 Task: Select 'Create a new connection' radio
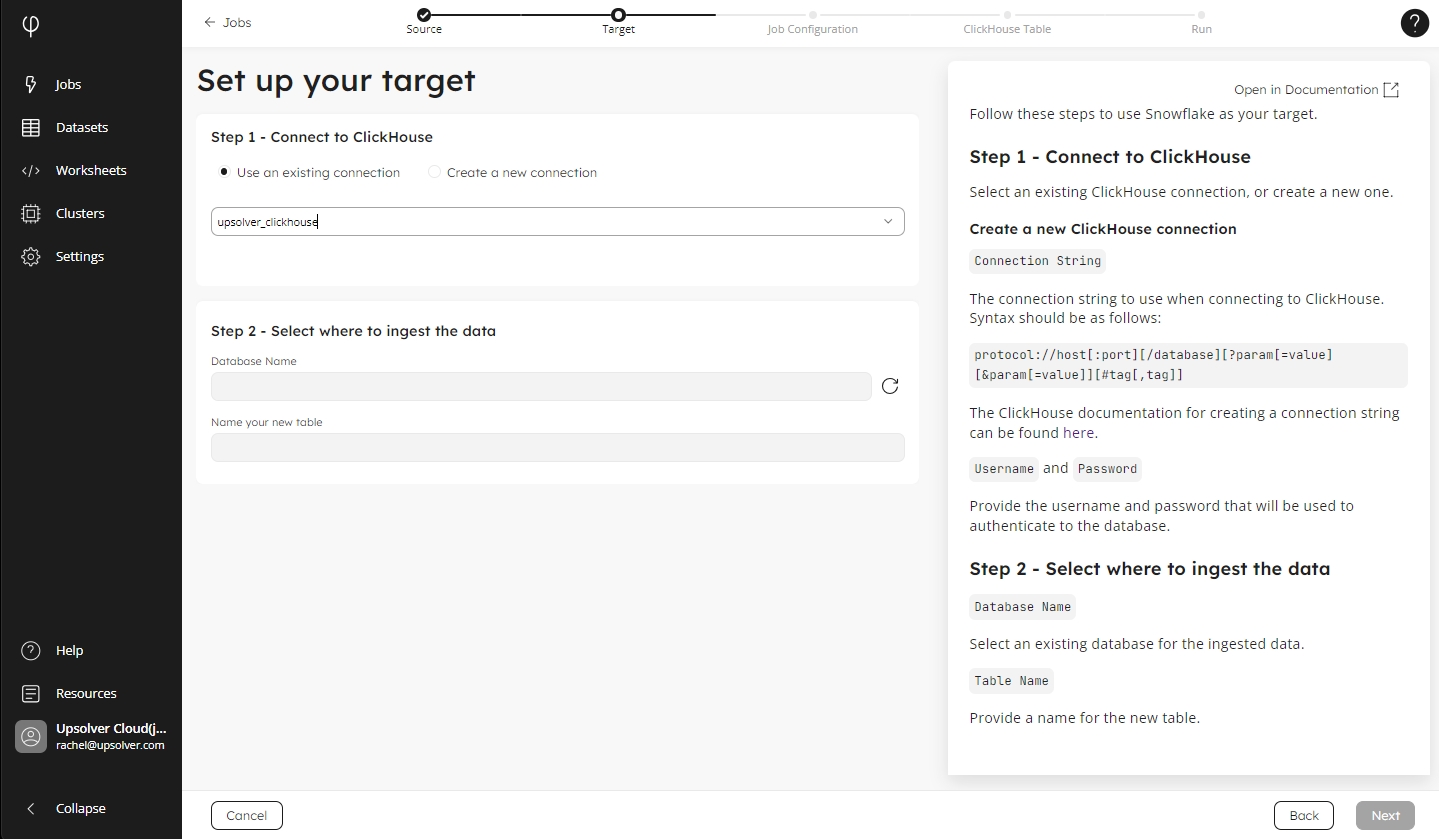[x=434, y=172]
